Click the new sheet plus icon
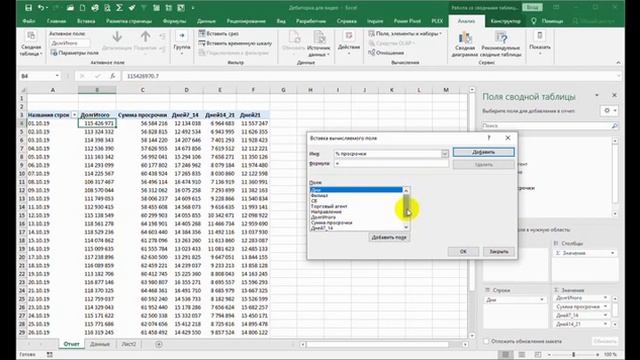The width and height of the screenshot is (640, 360). [x=159, y=344]
